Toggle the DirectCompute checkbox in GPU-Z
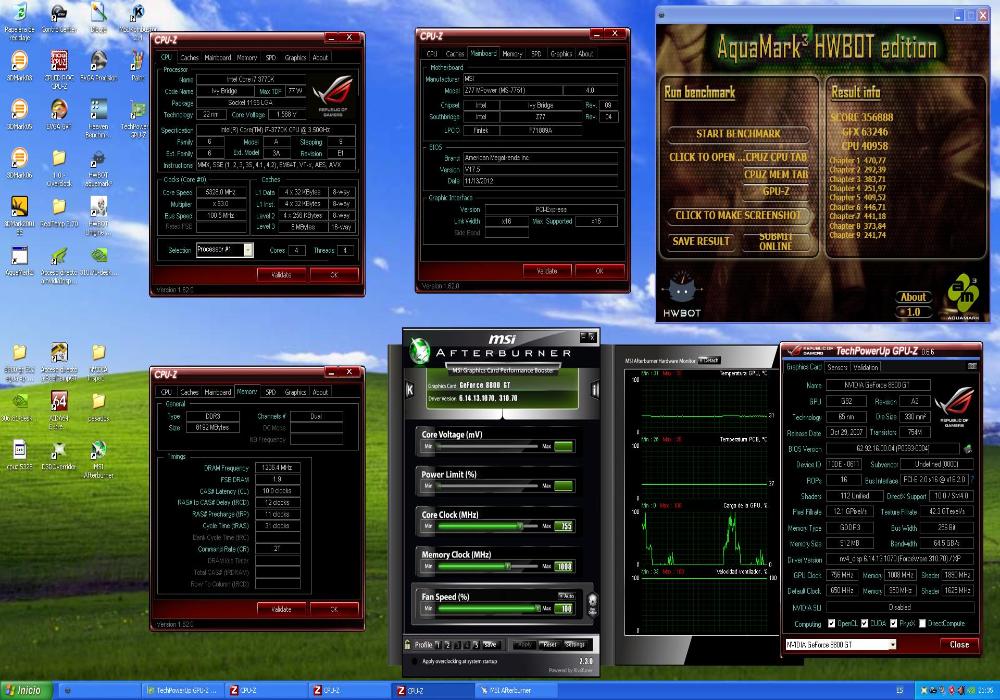The width and height of the screenshot is (1000, 700). point(922,623)
